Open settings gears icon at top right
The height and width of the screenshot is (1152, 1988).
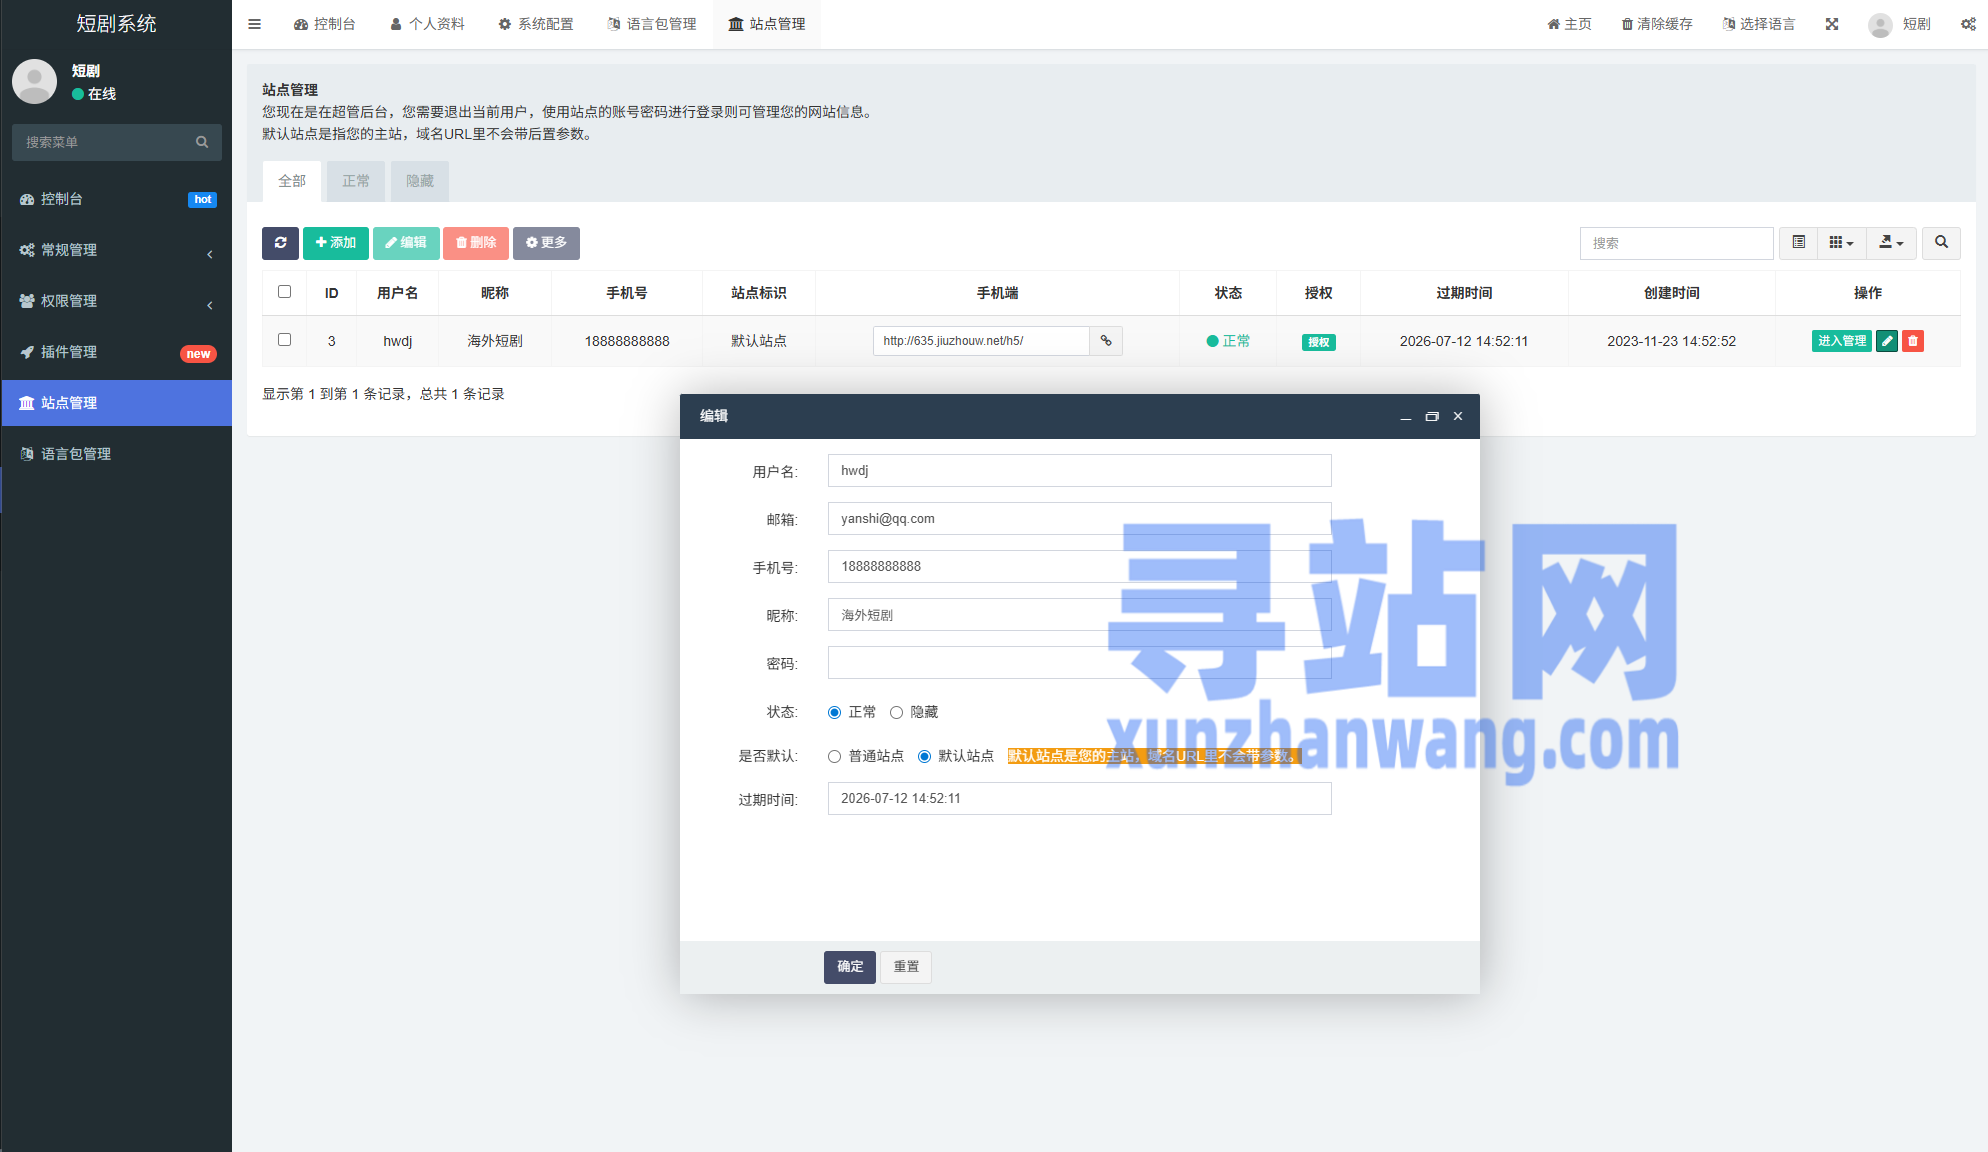1967,24
